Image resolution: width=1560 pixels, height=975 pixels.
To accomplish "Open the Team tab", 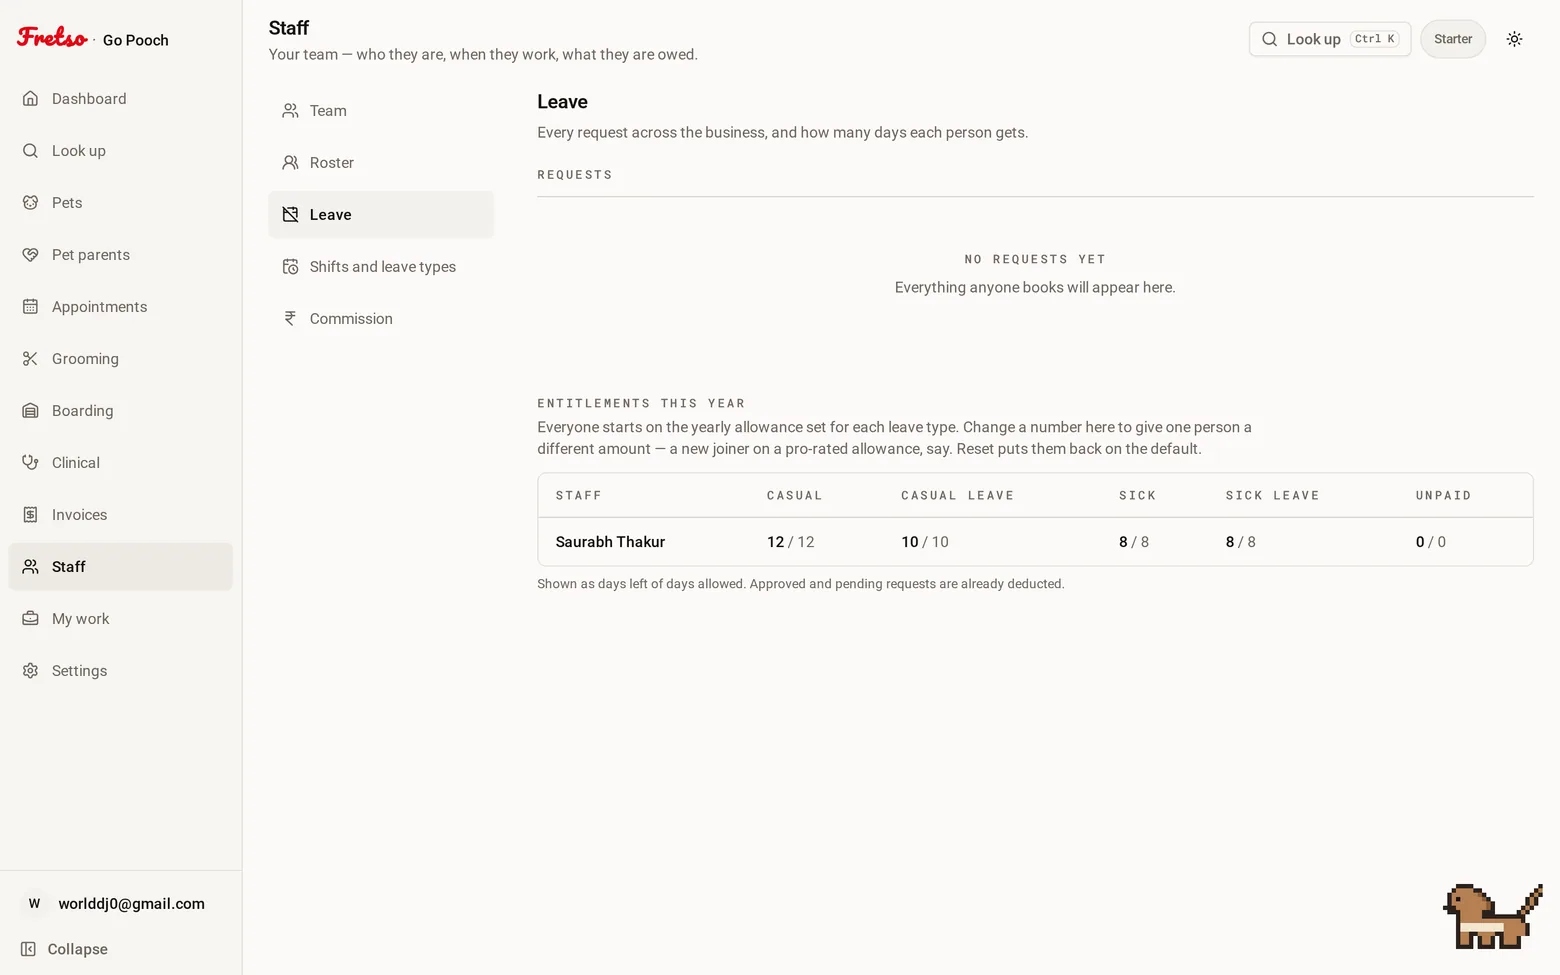I will (381, 110).
